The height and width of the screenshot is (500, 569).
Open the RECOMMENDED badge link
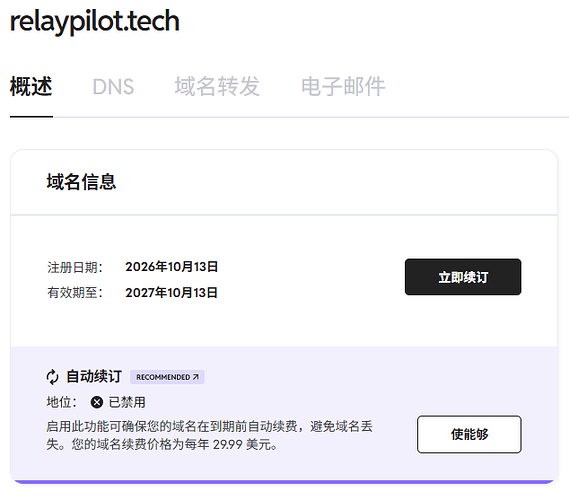pyautogui.click(x=167, y=377)
